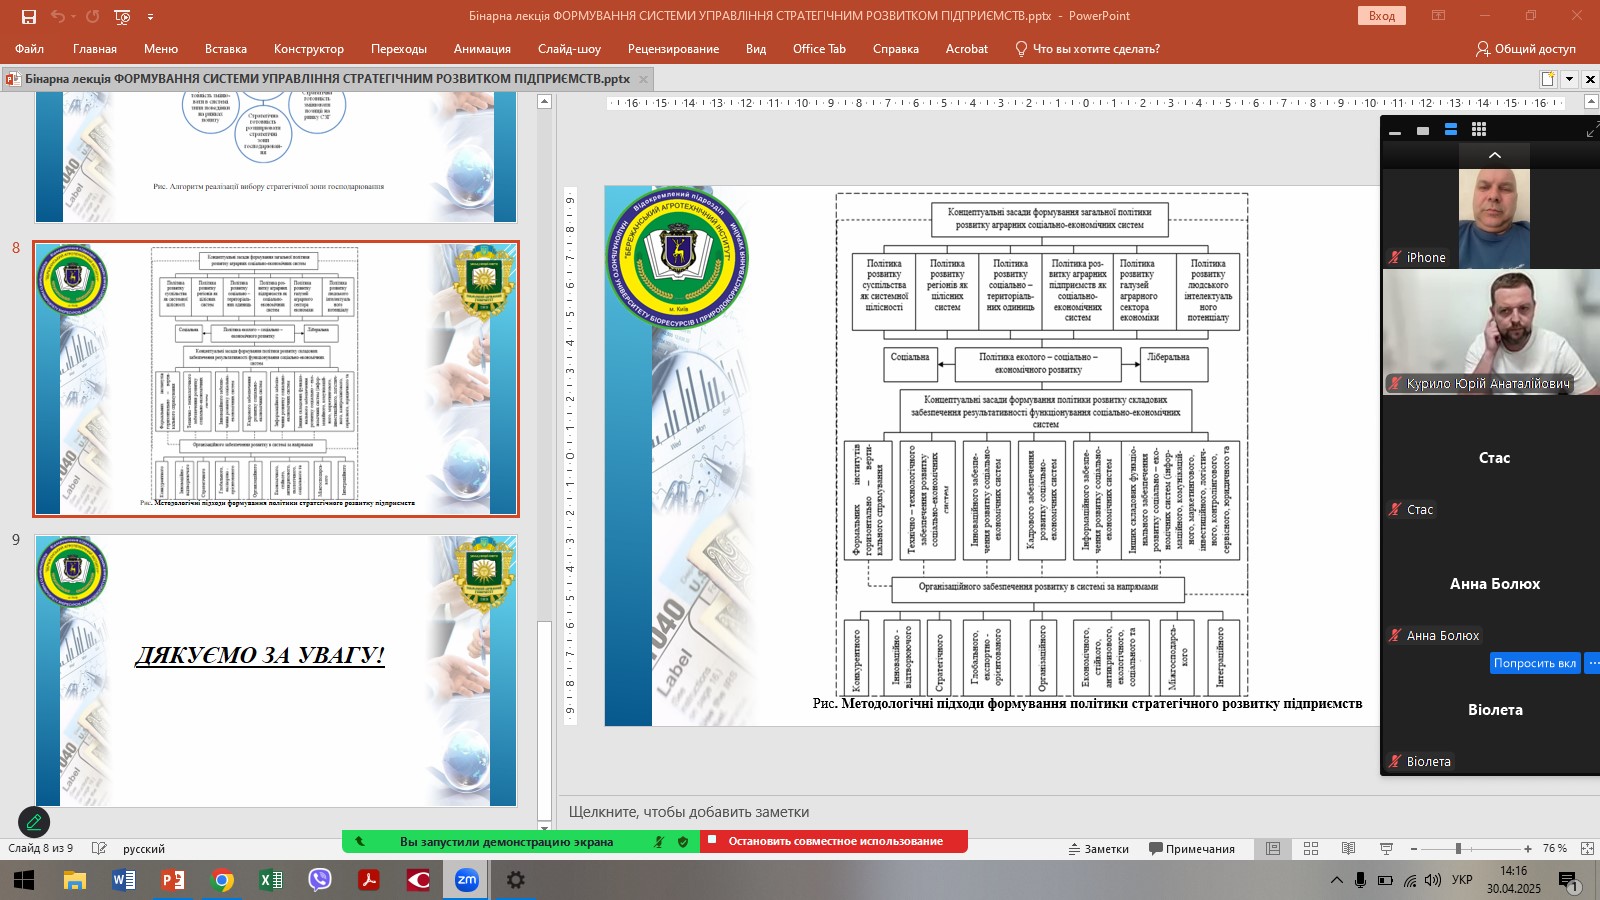The width and height of the screenshot is (1600, 900).
Task: Click the Save icon in quick access toolbar
Action: pyautogui.click(x=28, y=16)
